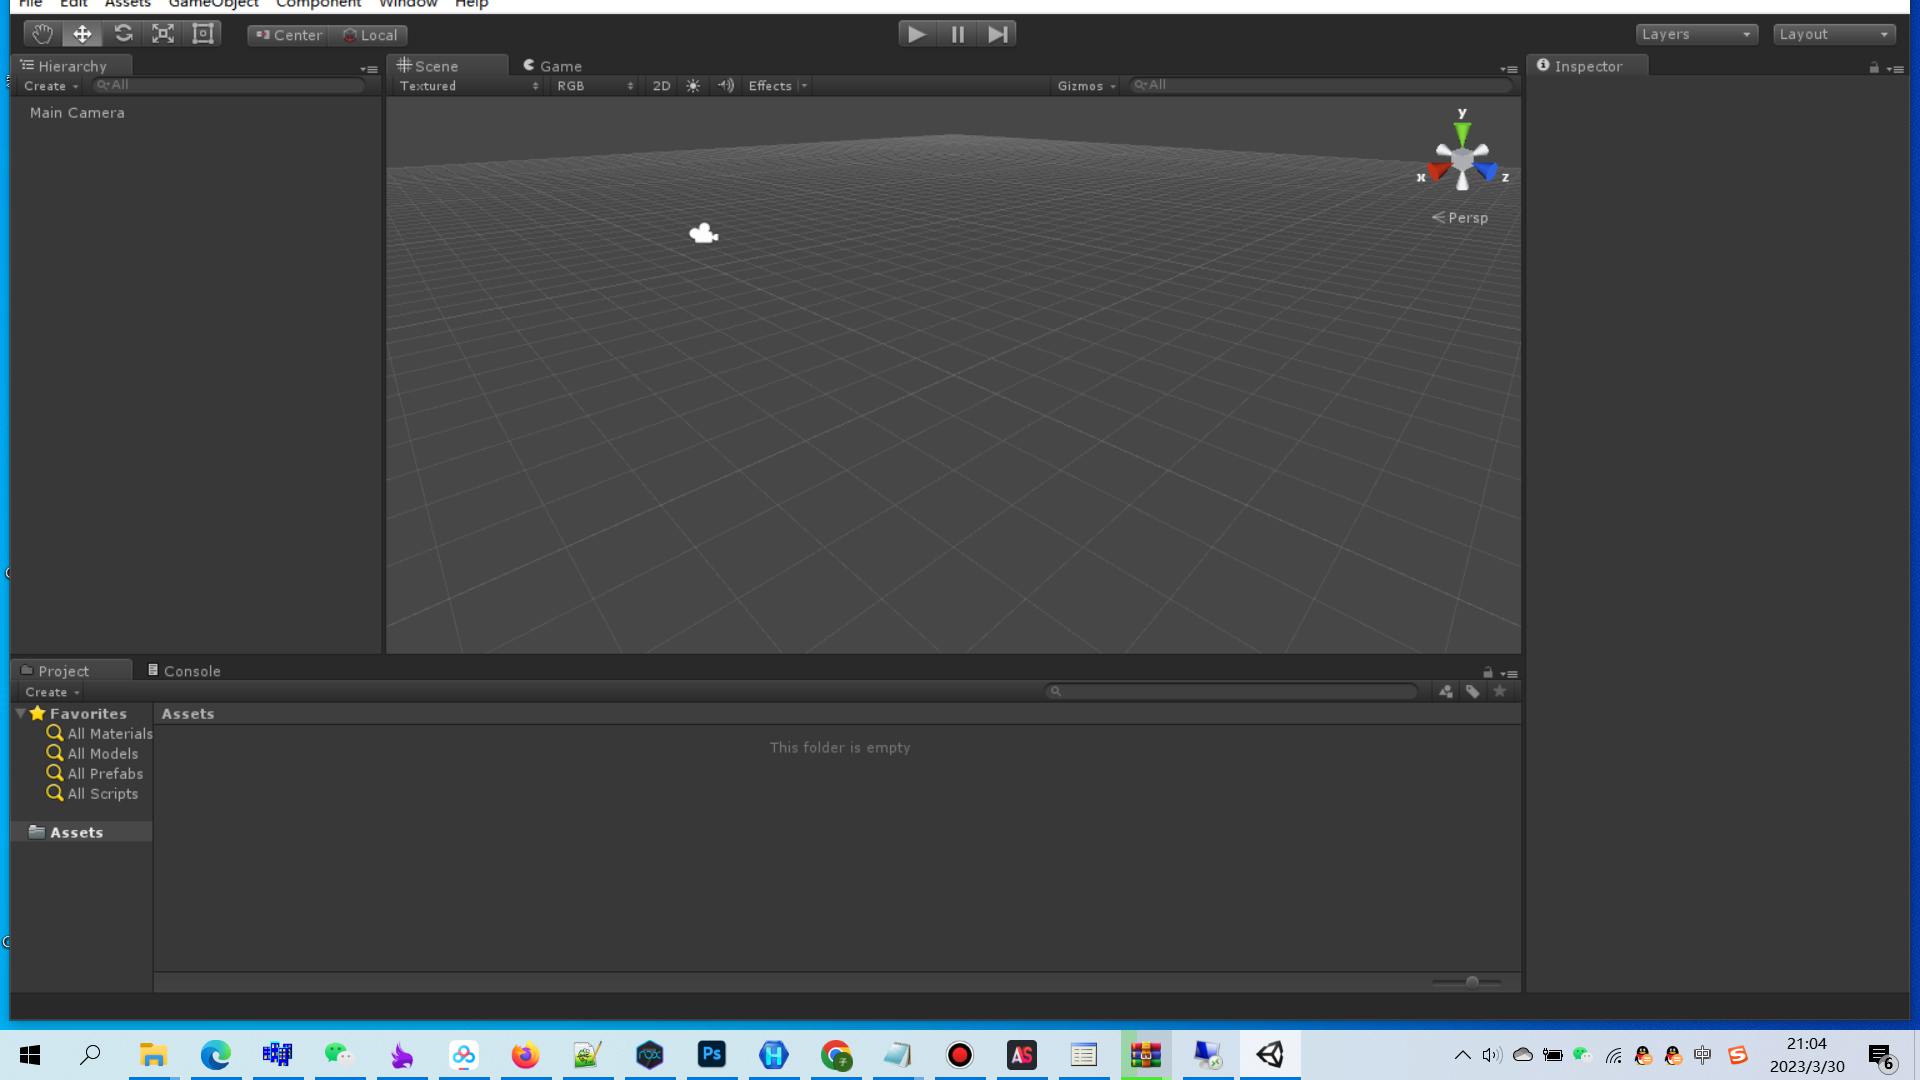Toggle Persp projection label
The image size is (1920, 1080).
click(1460, 218)
